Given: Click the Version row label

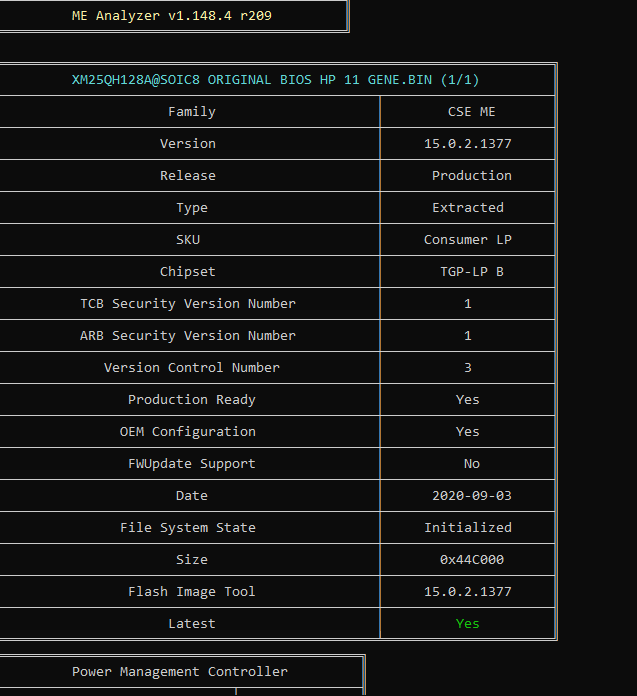Looking at the screenshot, I should 188,144.
